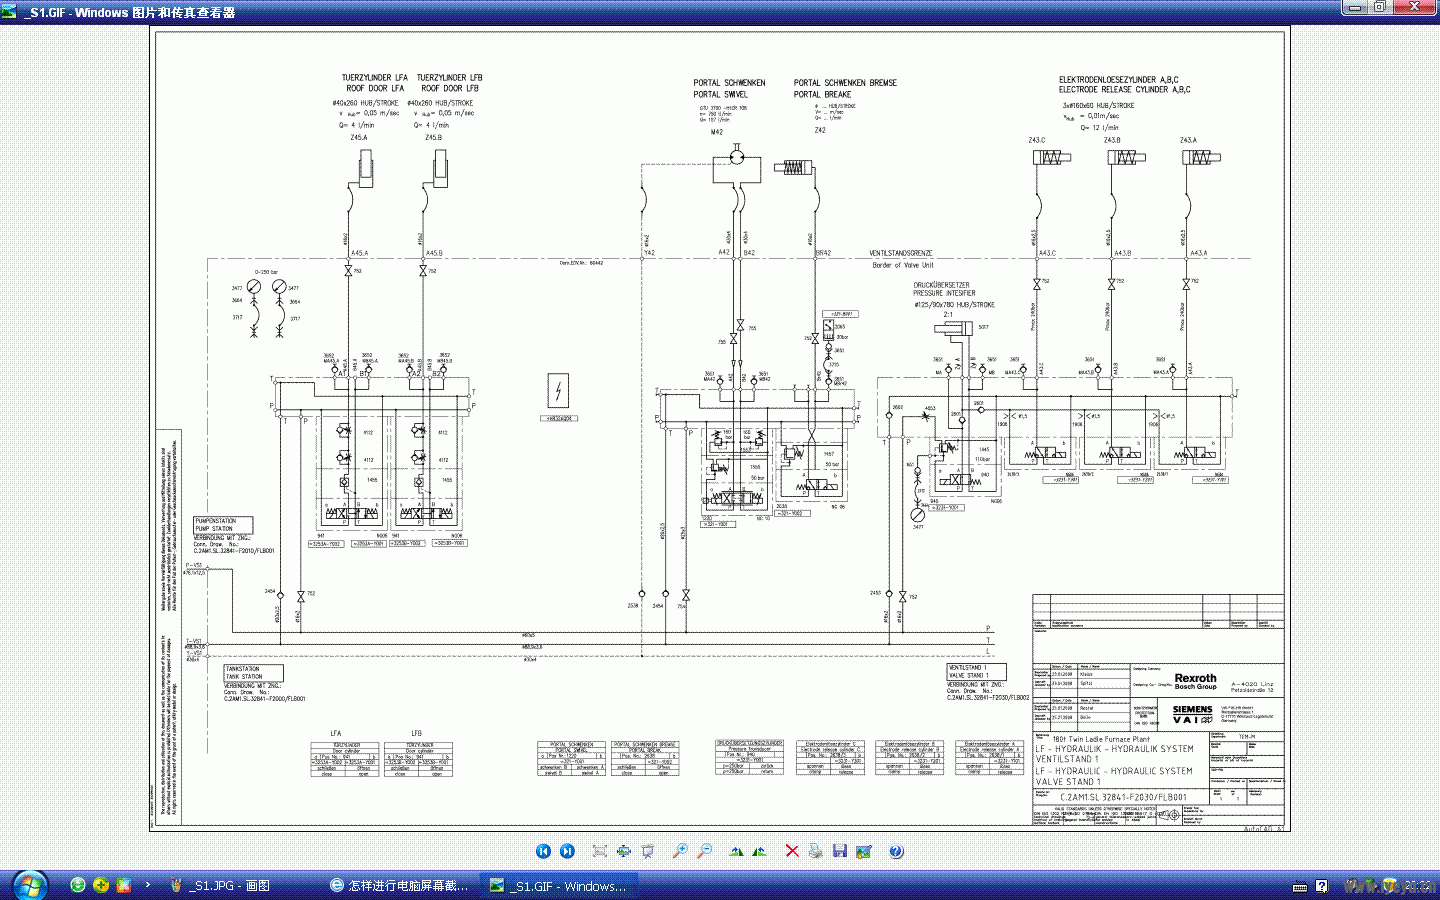Click the Rexroth Bosch Group logo
Viewport: 1440px width, 900px height.
[x=1195, y=681]
